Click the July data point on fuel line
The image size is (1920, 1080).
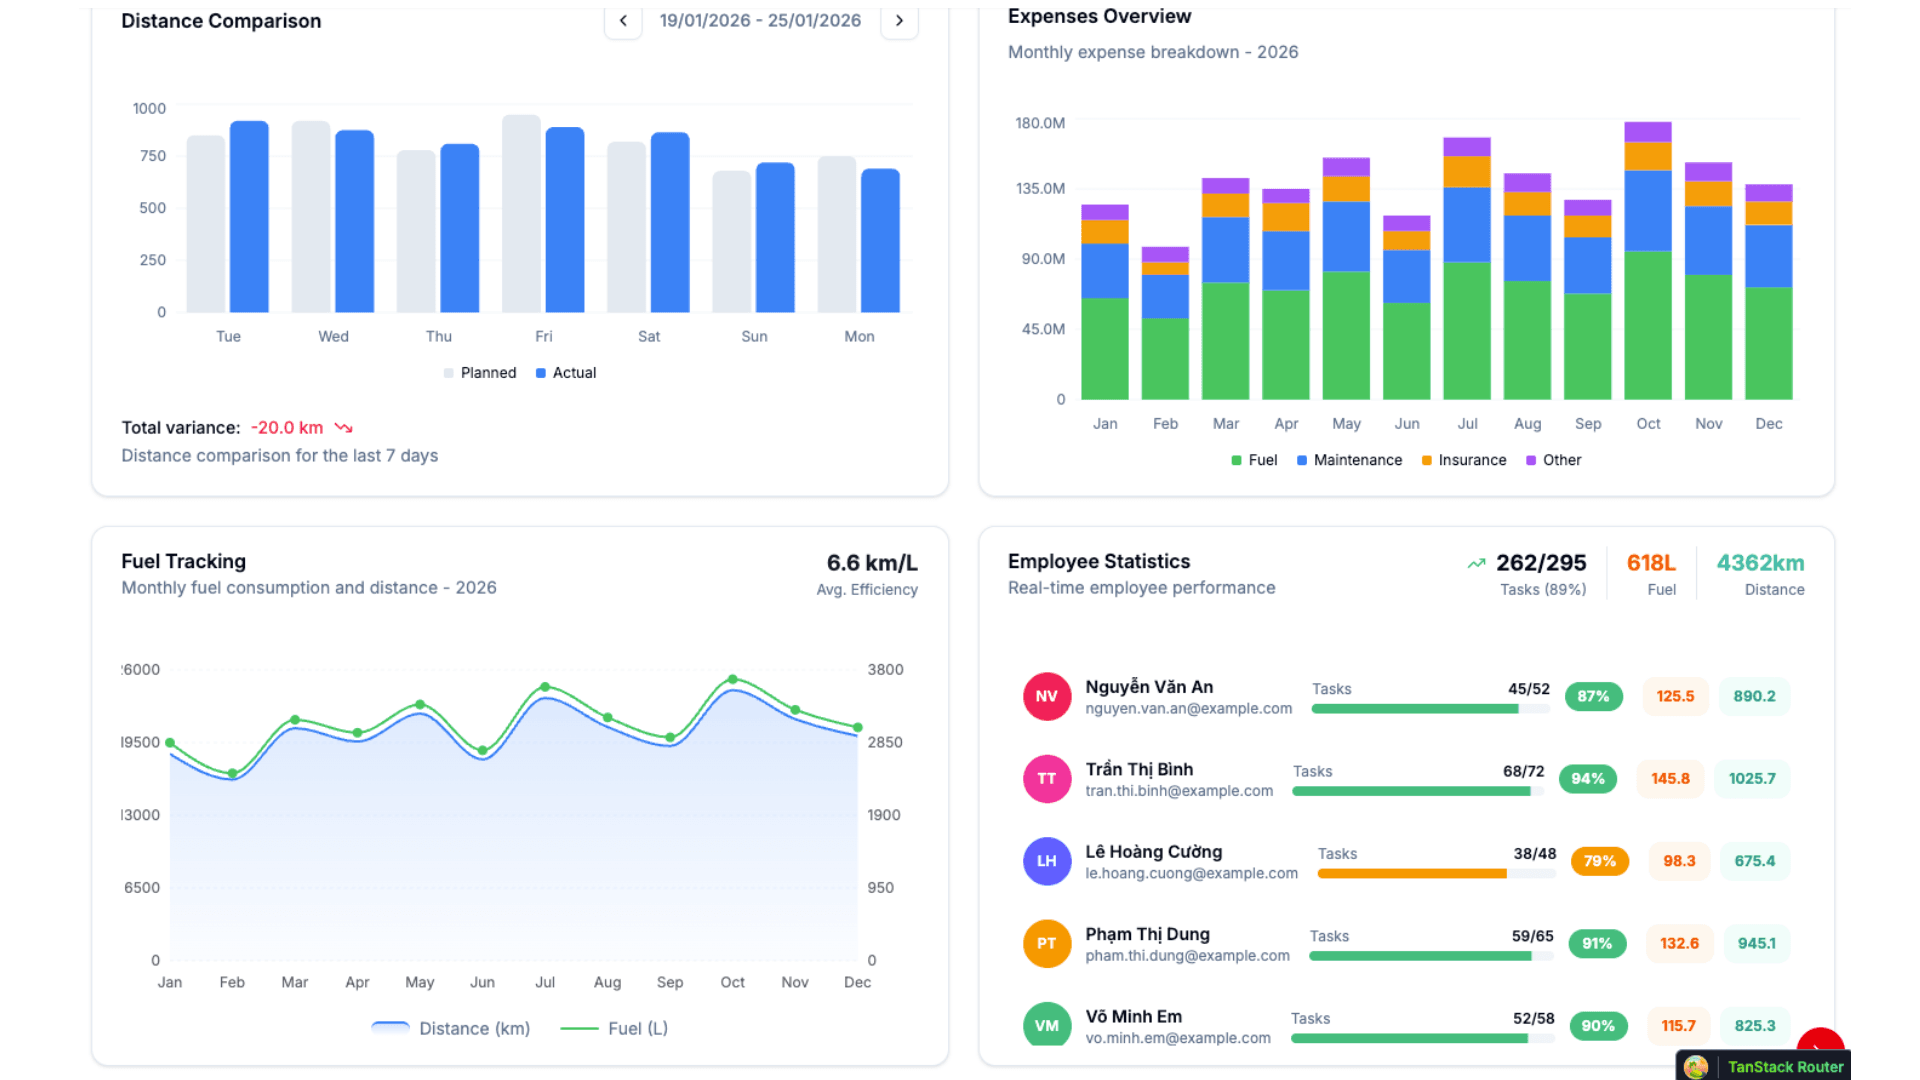pos(545,687)
